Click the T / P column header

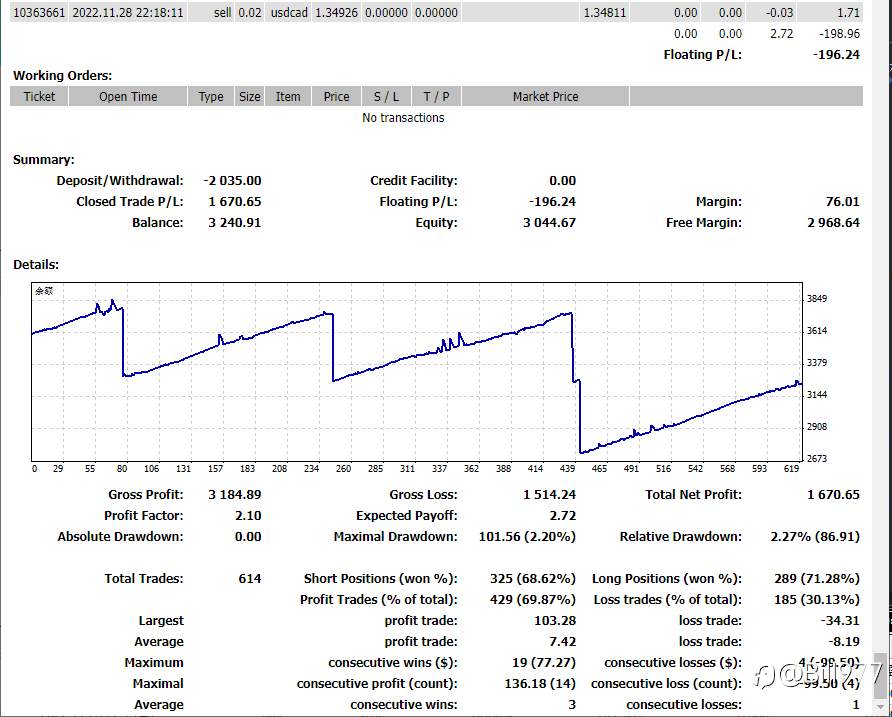pos(436,96)
